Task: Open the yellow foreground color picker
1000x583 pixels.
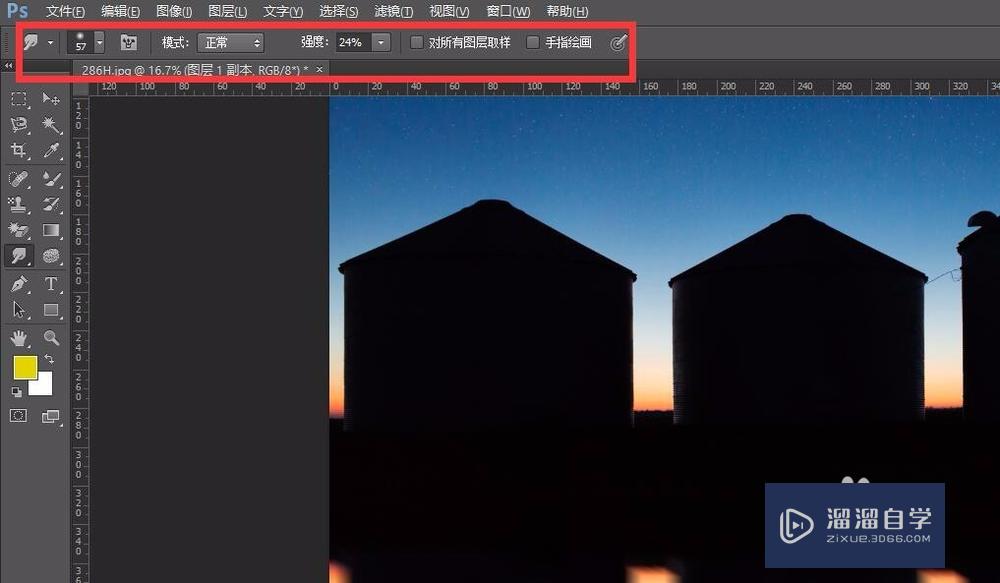Action: tap(25, 367)
